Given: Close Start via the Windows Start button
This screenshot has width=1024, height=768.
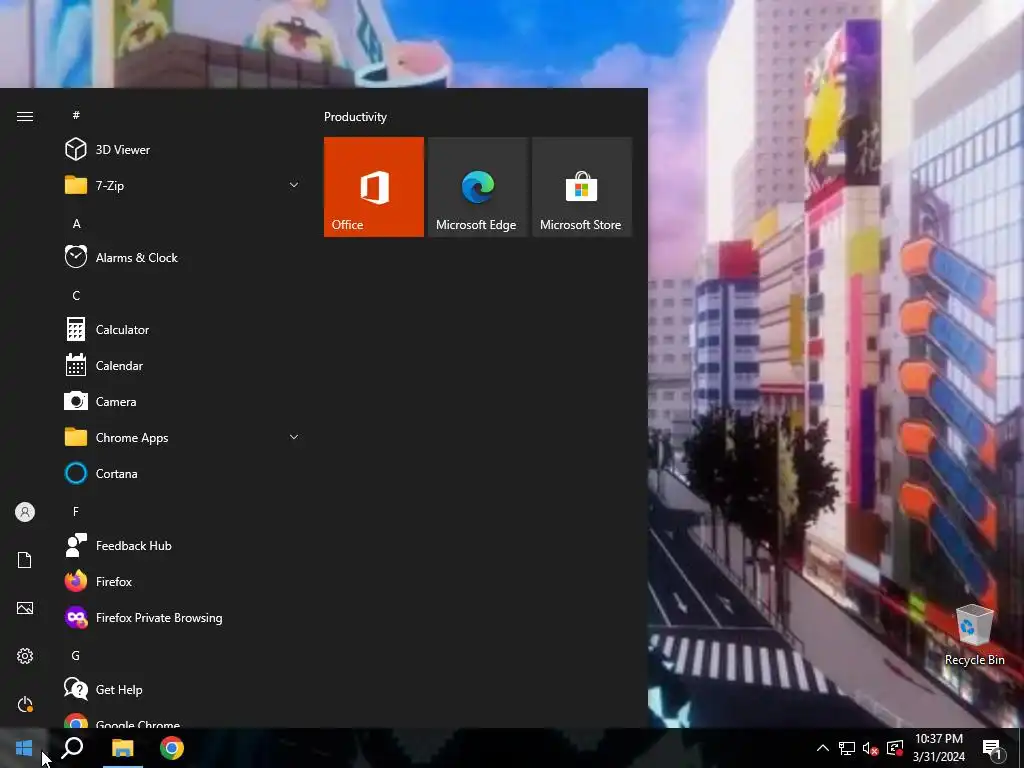Looking at the screenshot, I should click(24, 748).
